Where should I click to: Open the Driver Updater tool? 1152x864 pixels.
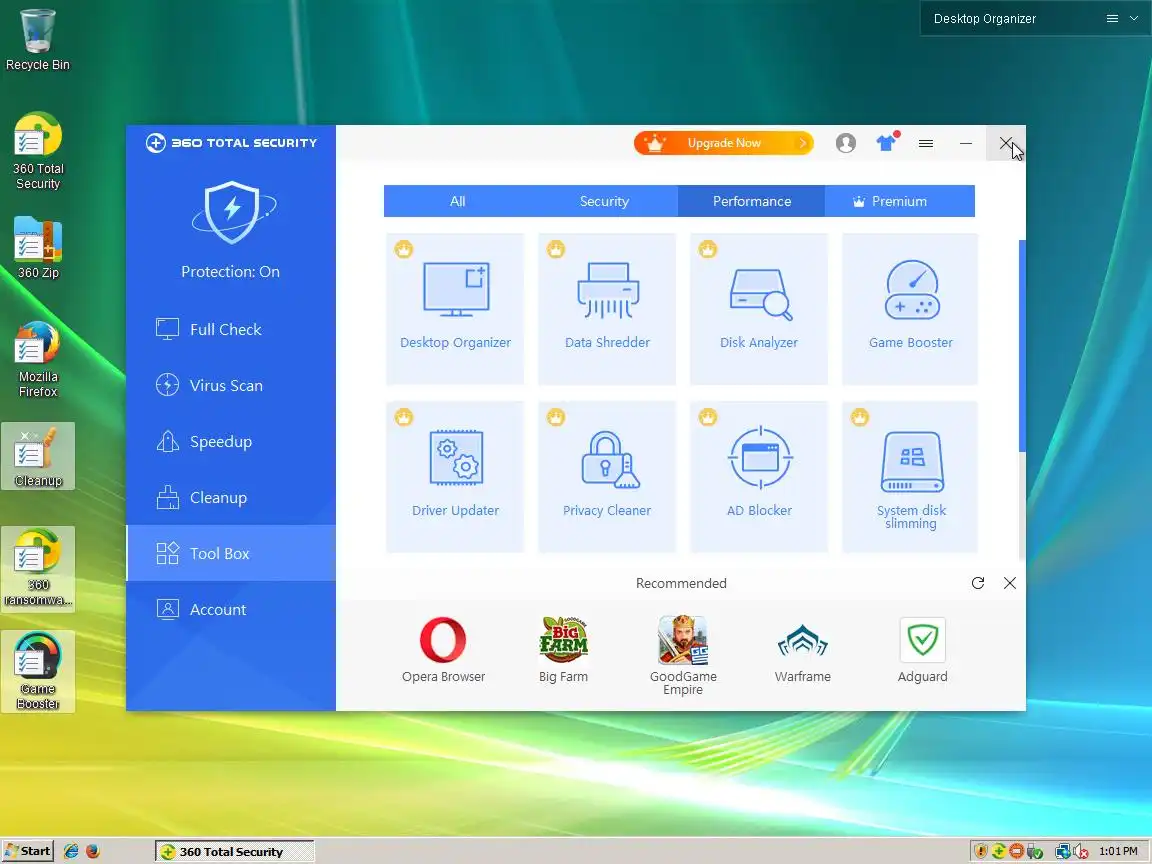point(455,476)
